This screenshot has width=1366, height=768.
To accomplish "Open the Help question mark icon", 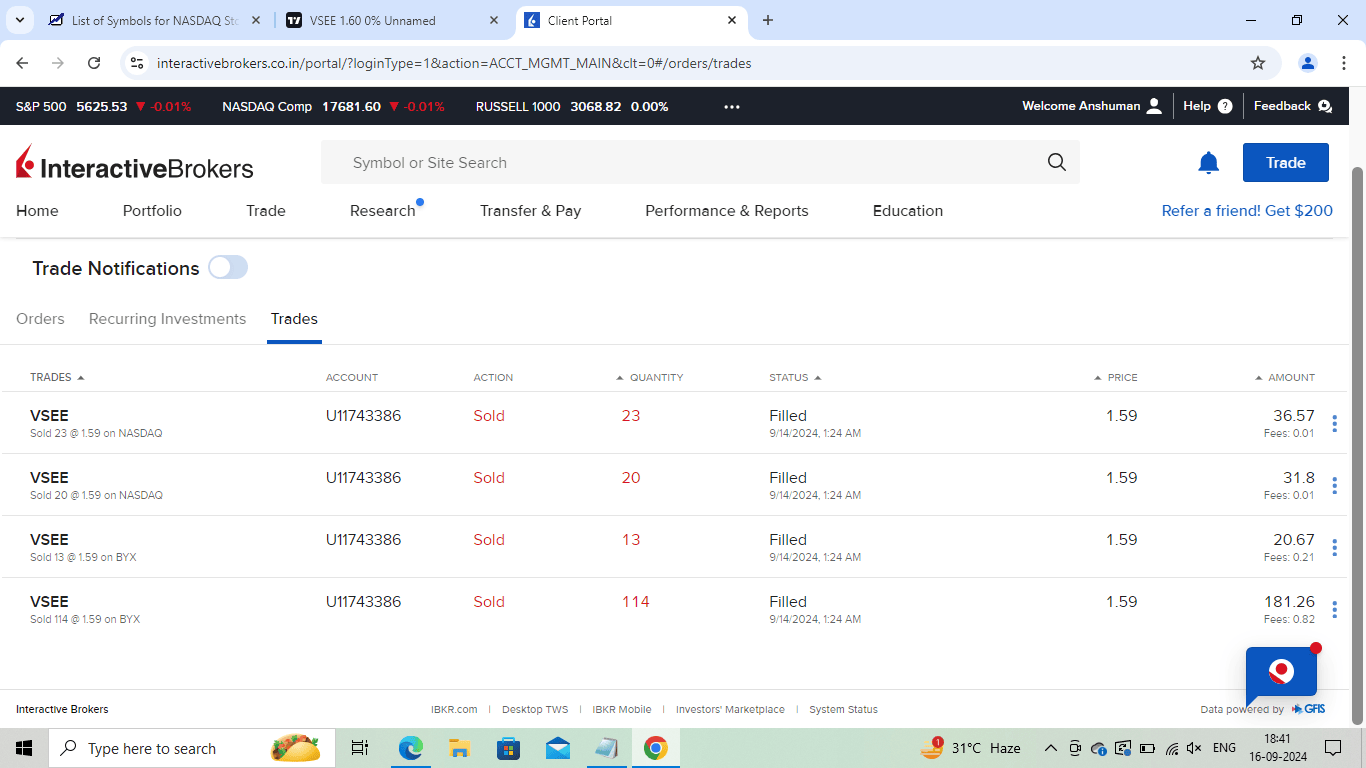I will [x=1225, y=106].
